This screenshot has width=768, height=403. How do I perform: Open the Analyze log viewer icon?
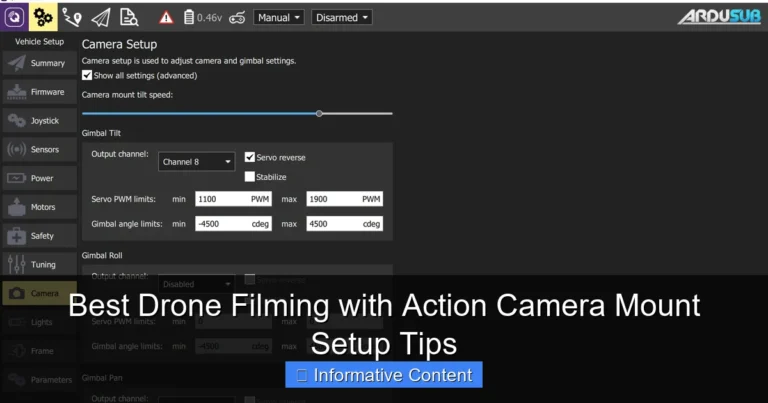tap(129, 18)
